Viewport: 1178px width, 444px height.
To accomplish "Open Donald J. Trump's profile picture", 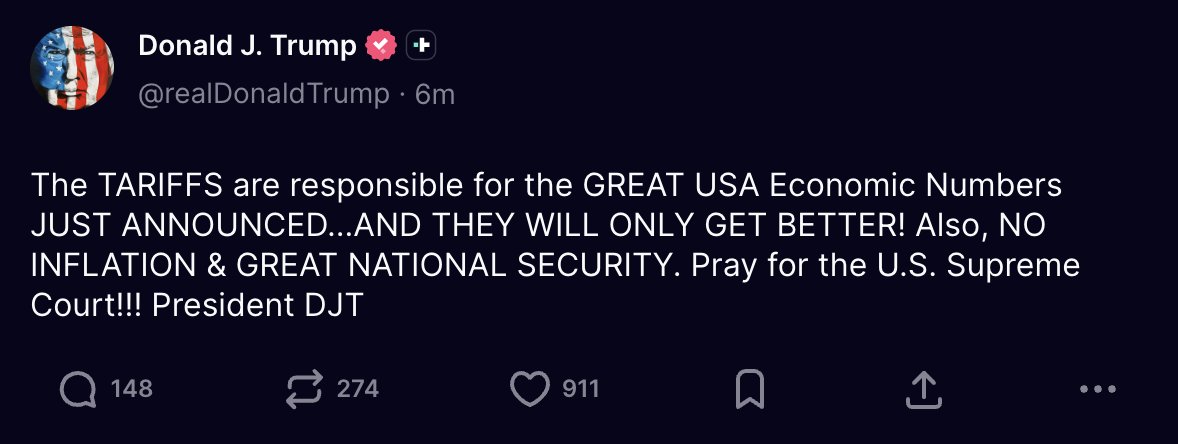I will tap(72, 68).
